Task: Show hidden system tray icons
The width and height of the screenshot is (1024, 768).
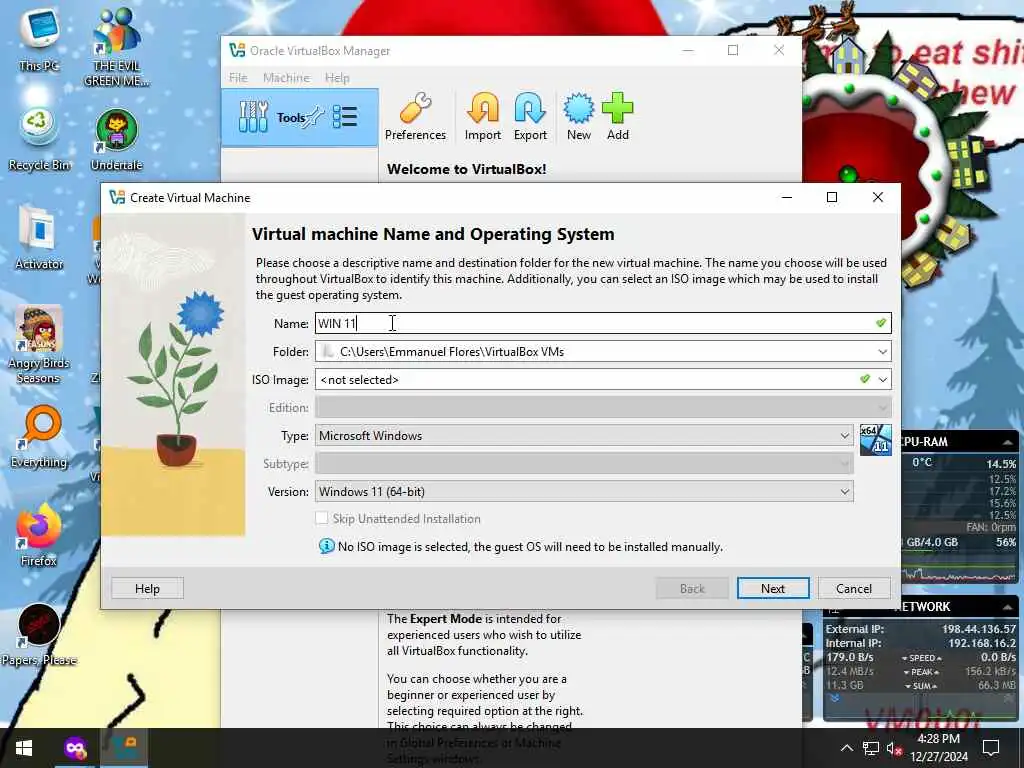Action: tap(846, 748)
